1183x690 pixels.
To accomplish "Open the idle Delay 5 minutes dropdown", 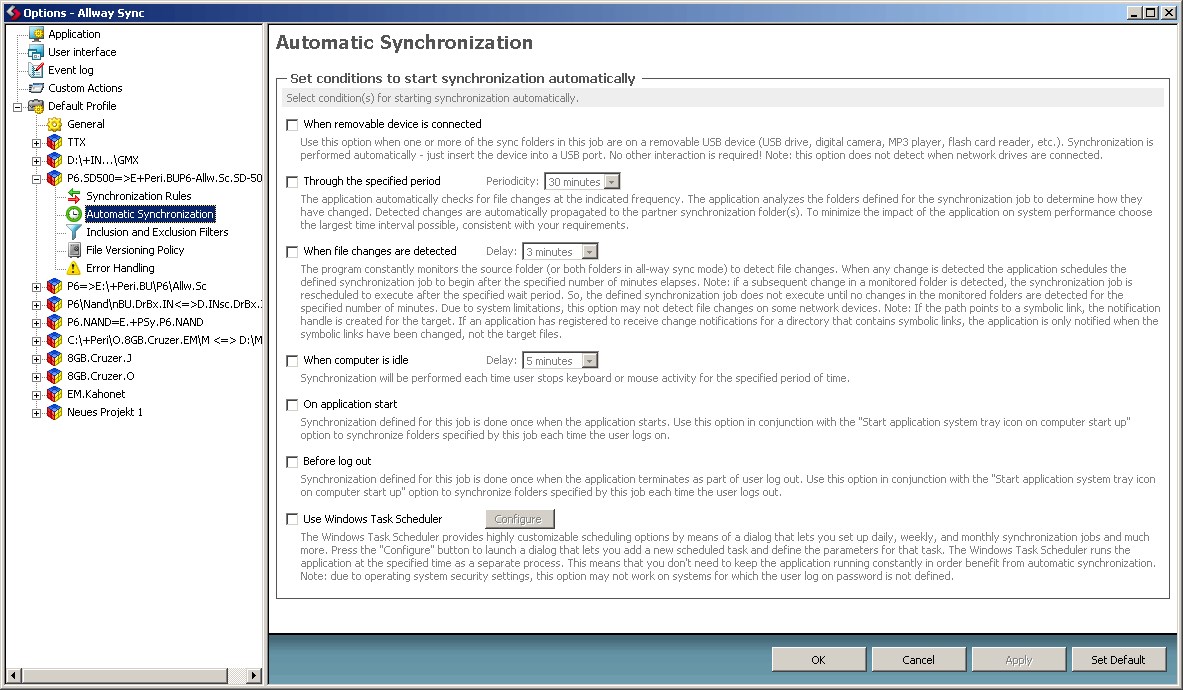I will tap(560, 360).
